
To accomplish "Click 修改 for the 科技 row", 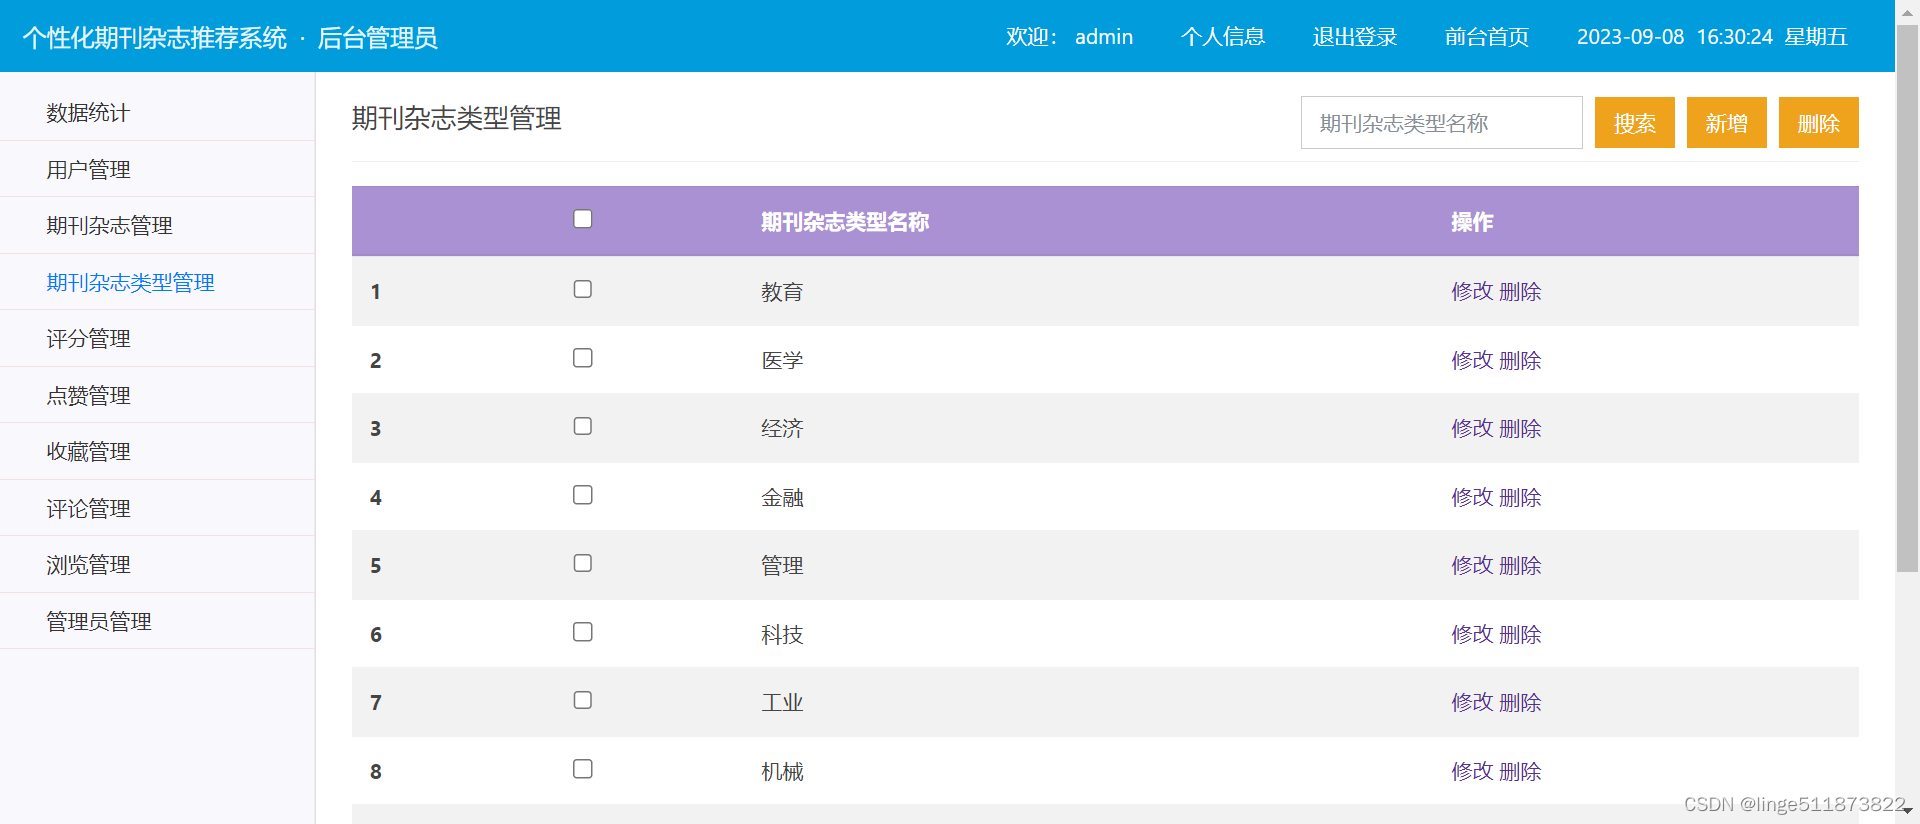I will tap(1472, 634).
